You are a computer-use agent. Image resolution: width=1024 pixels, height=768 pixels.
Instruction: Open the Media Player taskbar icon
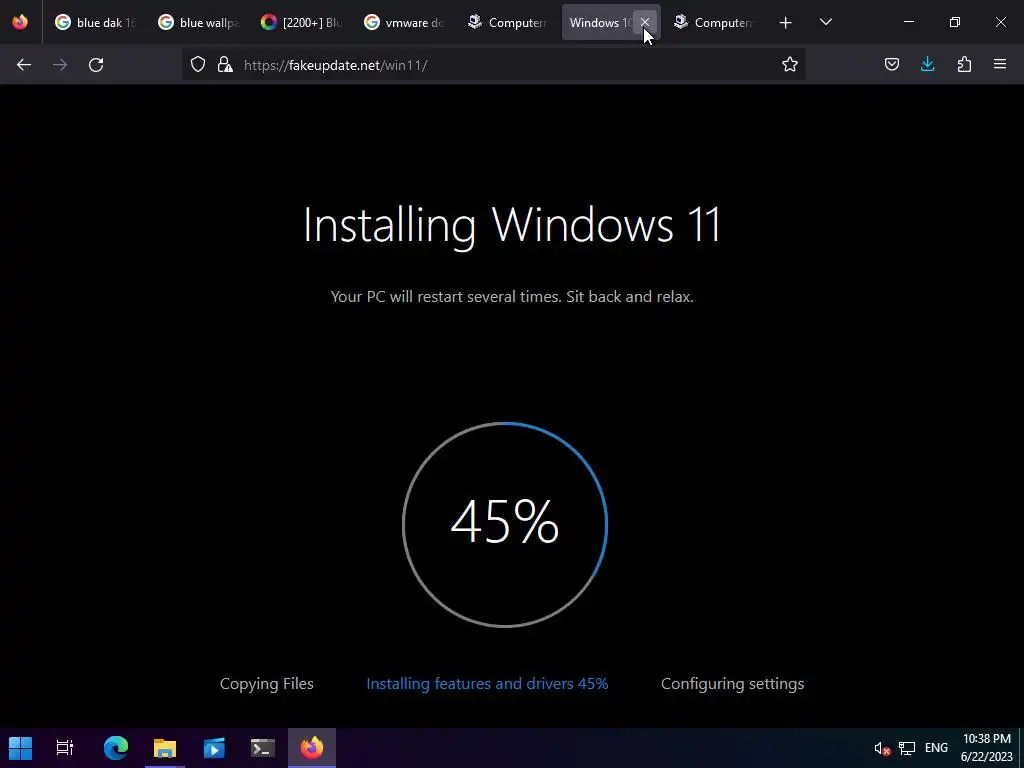coord(214,748)
